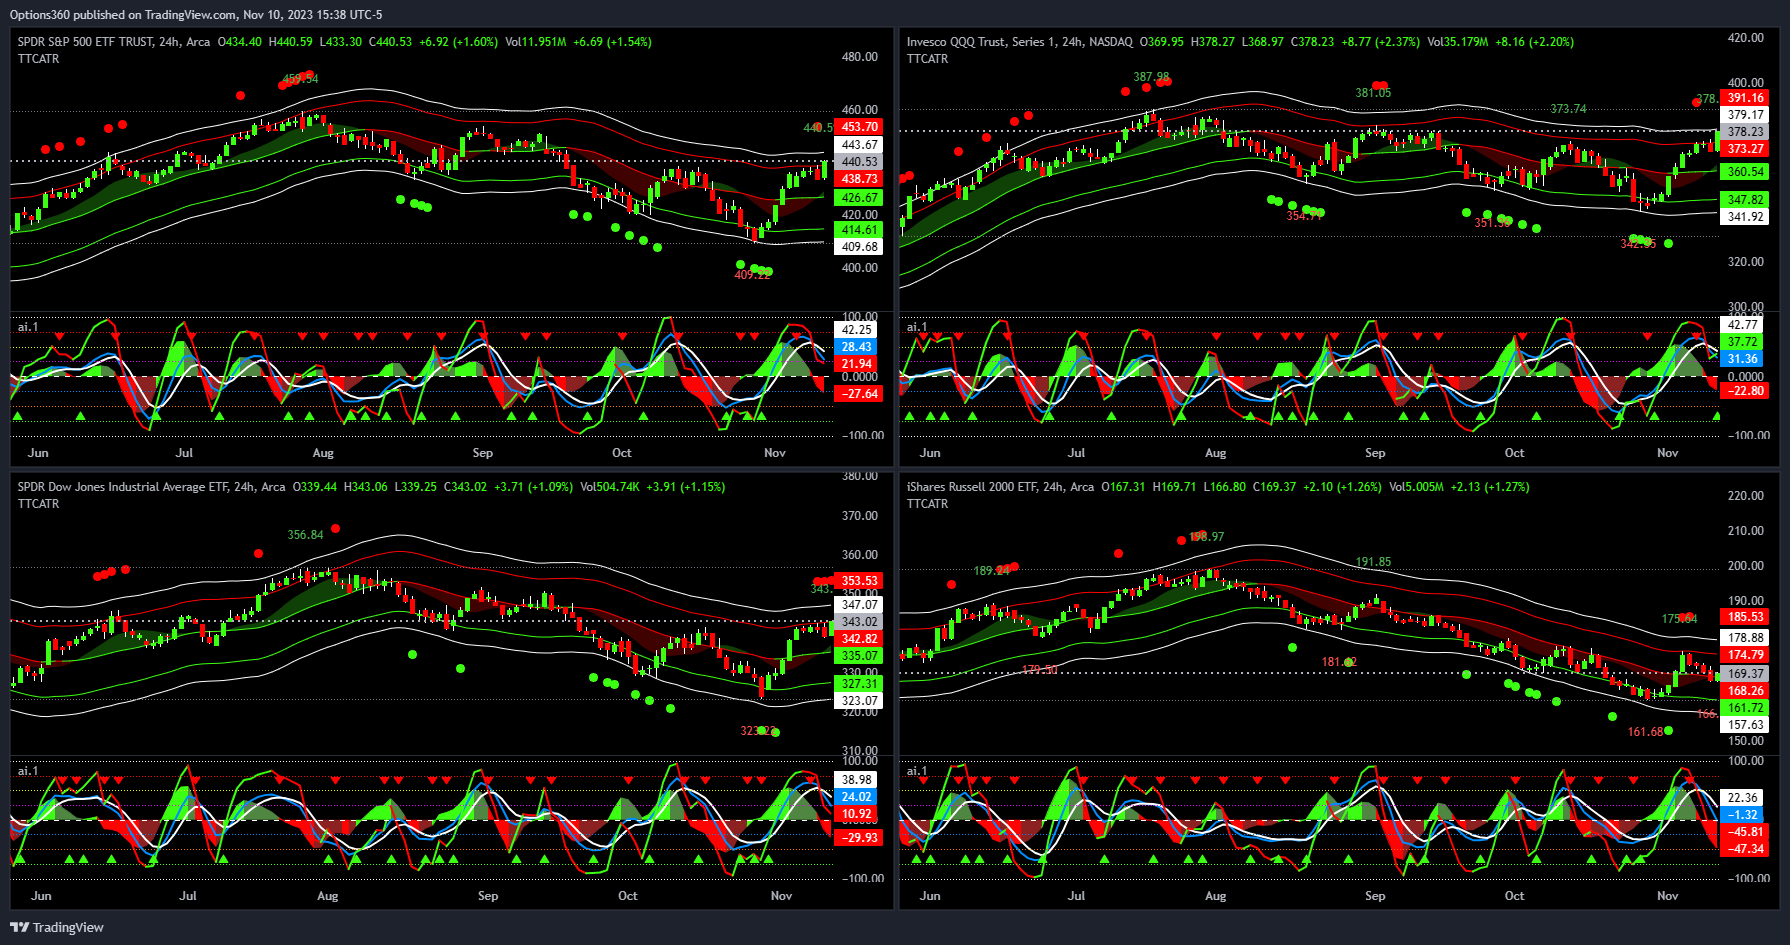Click red 438.73 price label
The width and height of the screenshot is (1790, 945).
click(859, 179)
